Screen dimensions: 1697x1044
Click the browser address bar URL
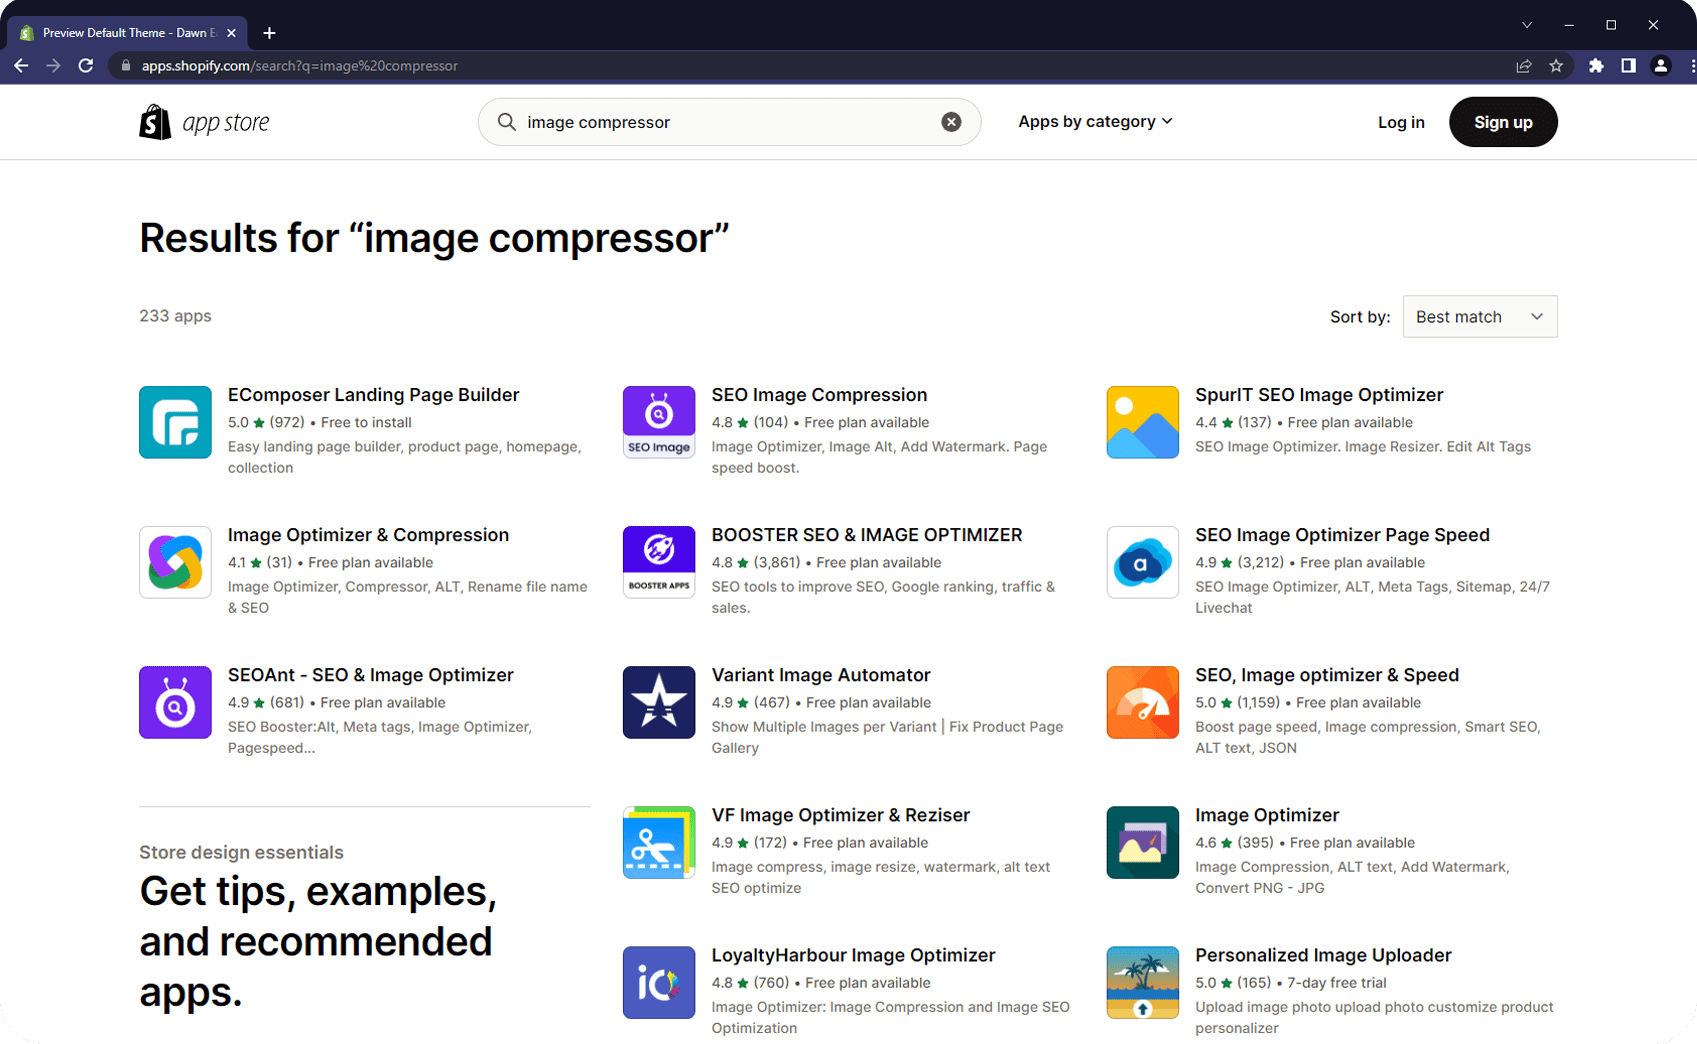[300, 66]
